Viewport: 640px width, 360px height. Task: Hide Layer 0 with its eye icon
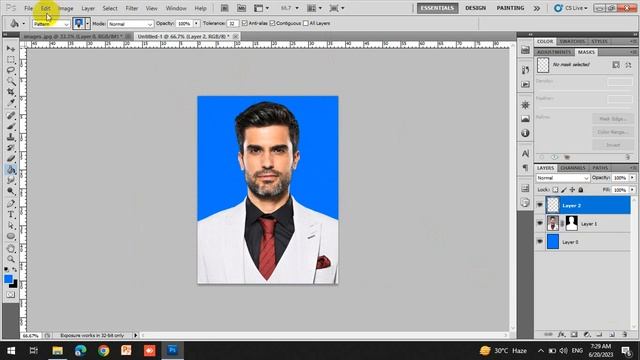point(540,242)
